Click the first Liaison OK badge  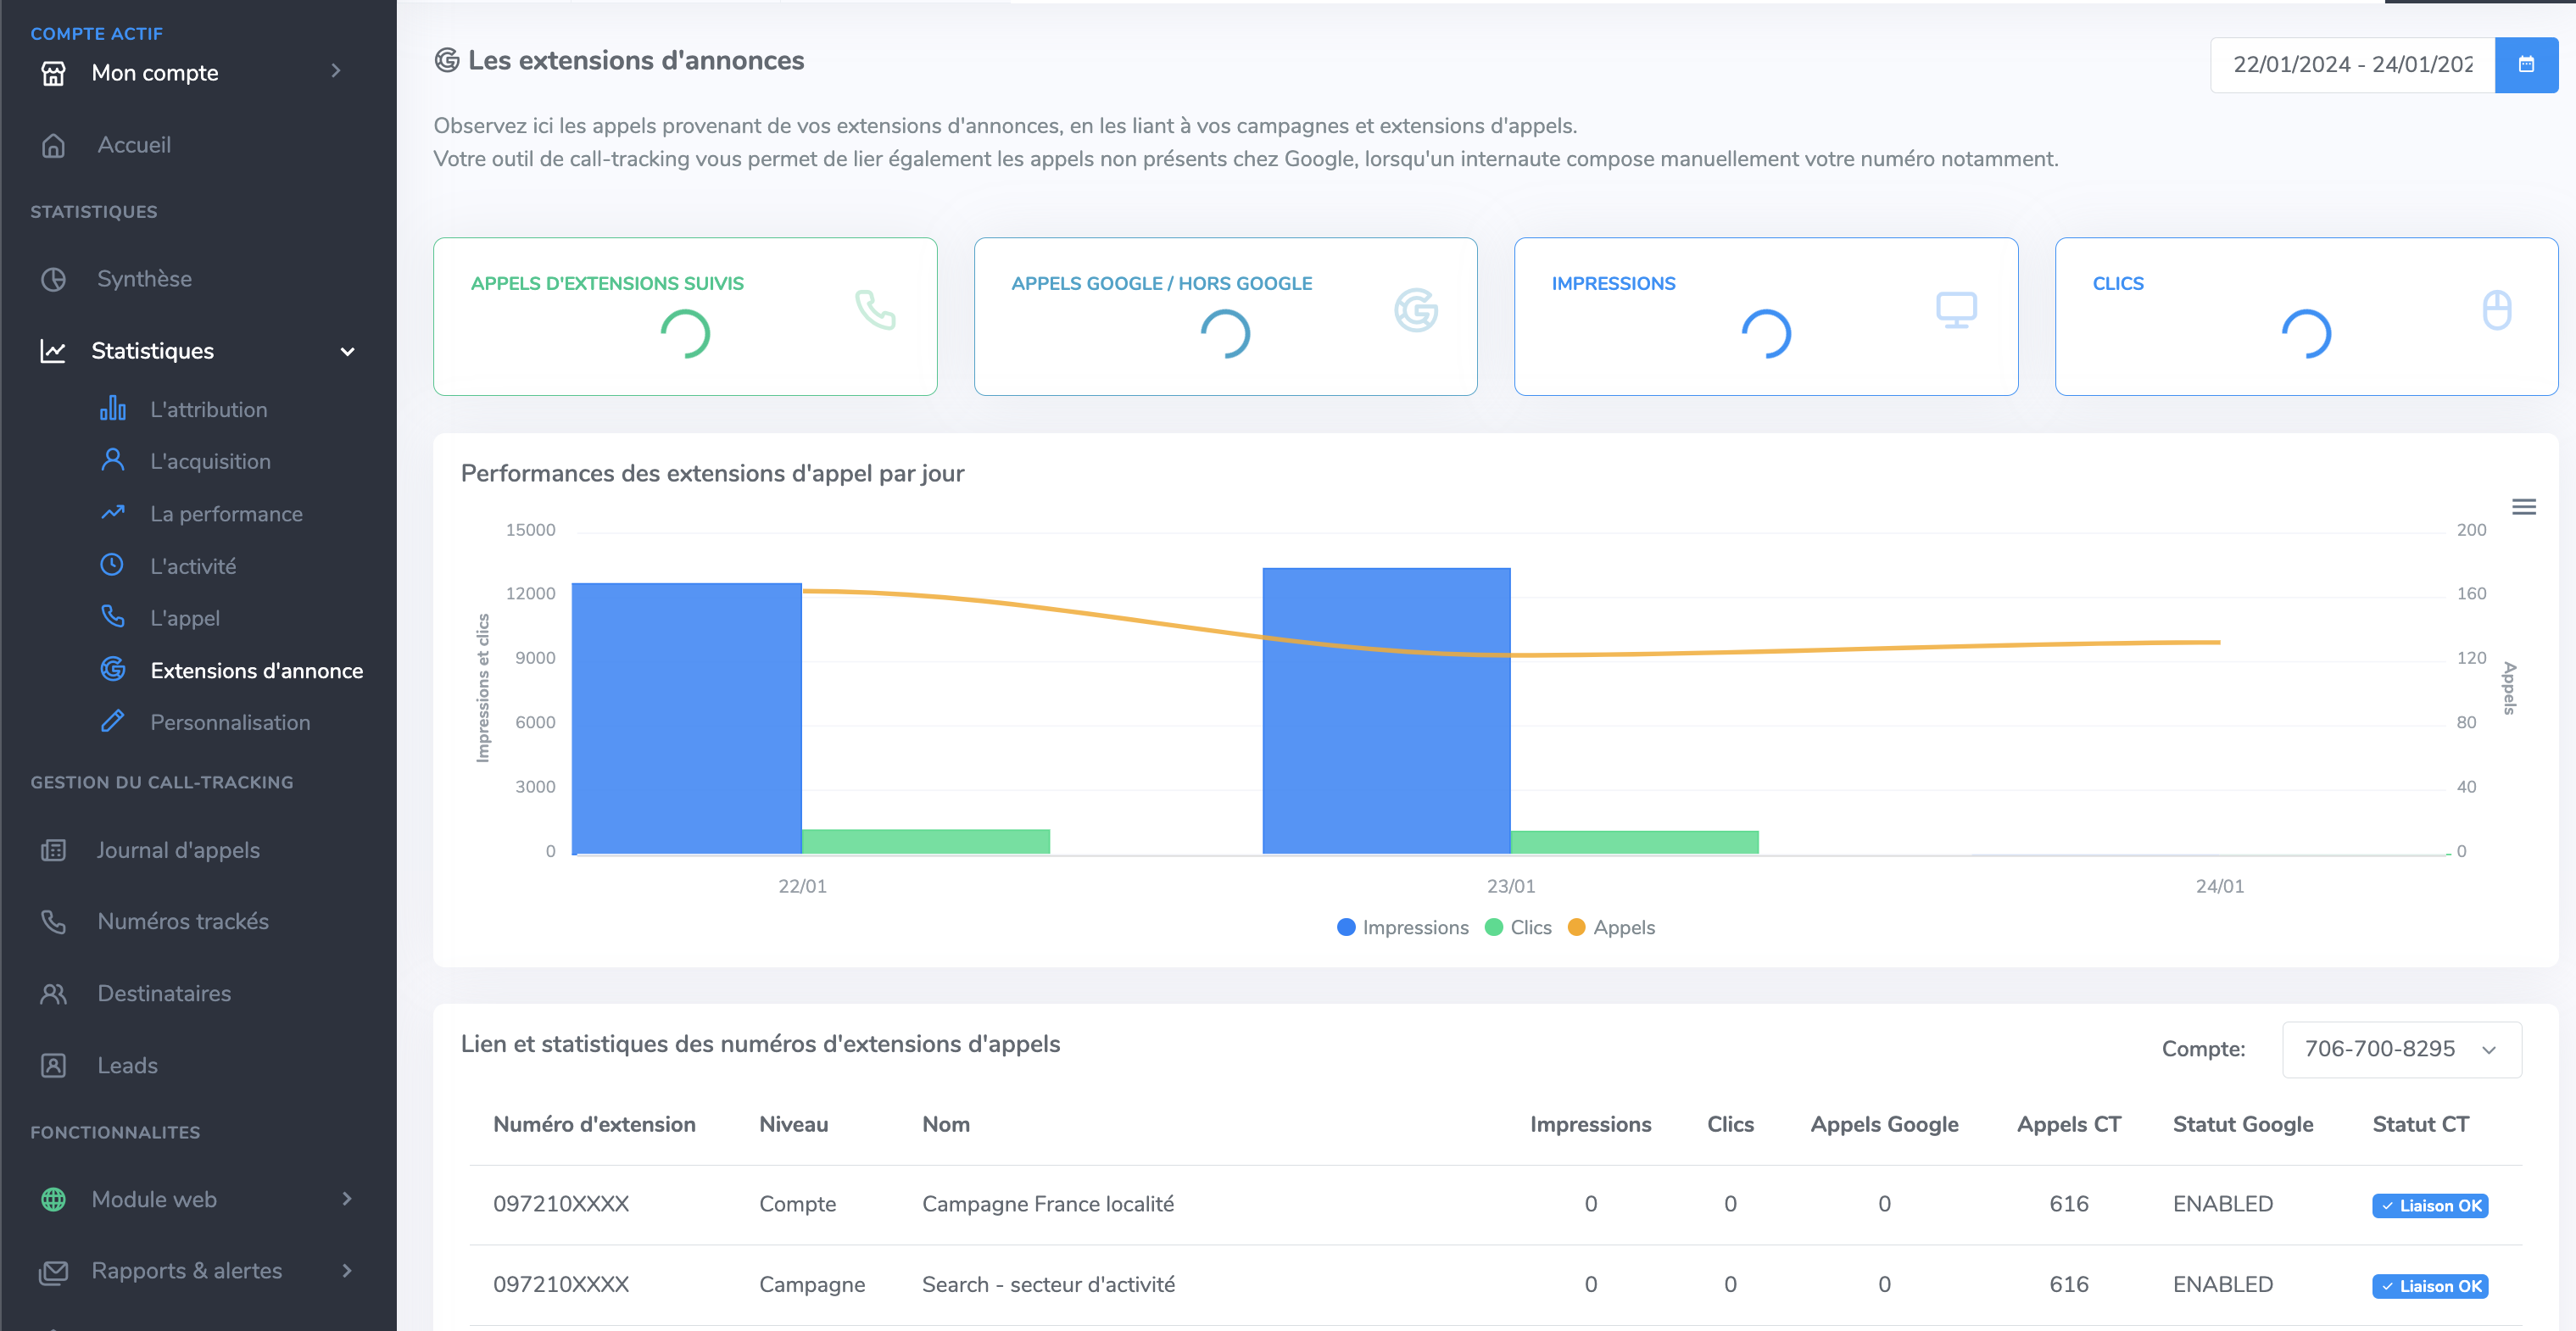click(x=2429, y=1205)
